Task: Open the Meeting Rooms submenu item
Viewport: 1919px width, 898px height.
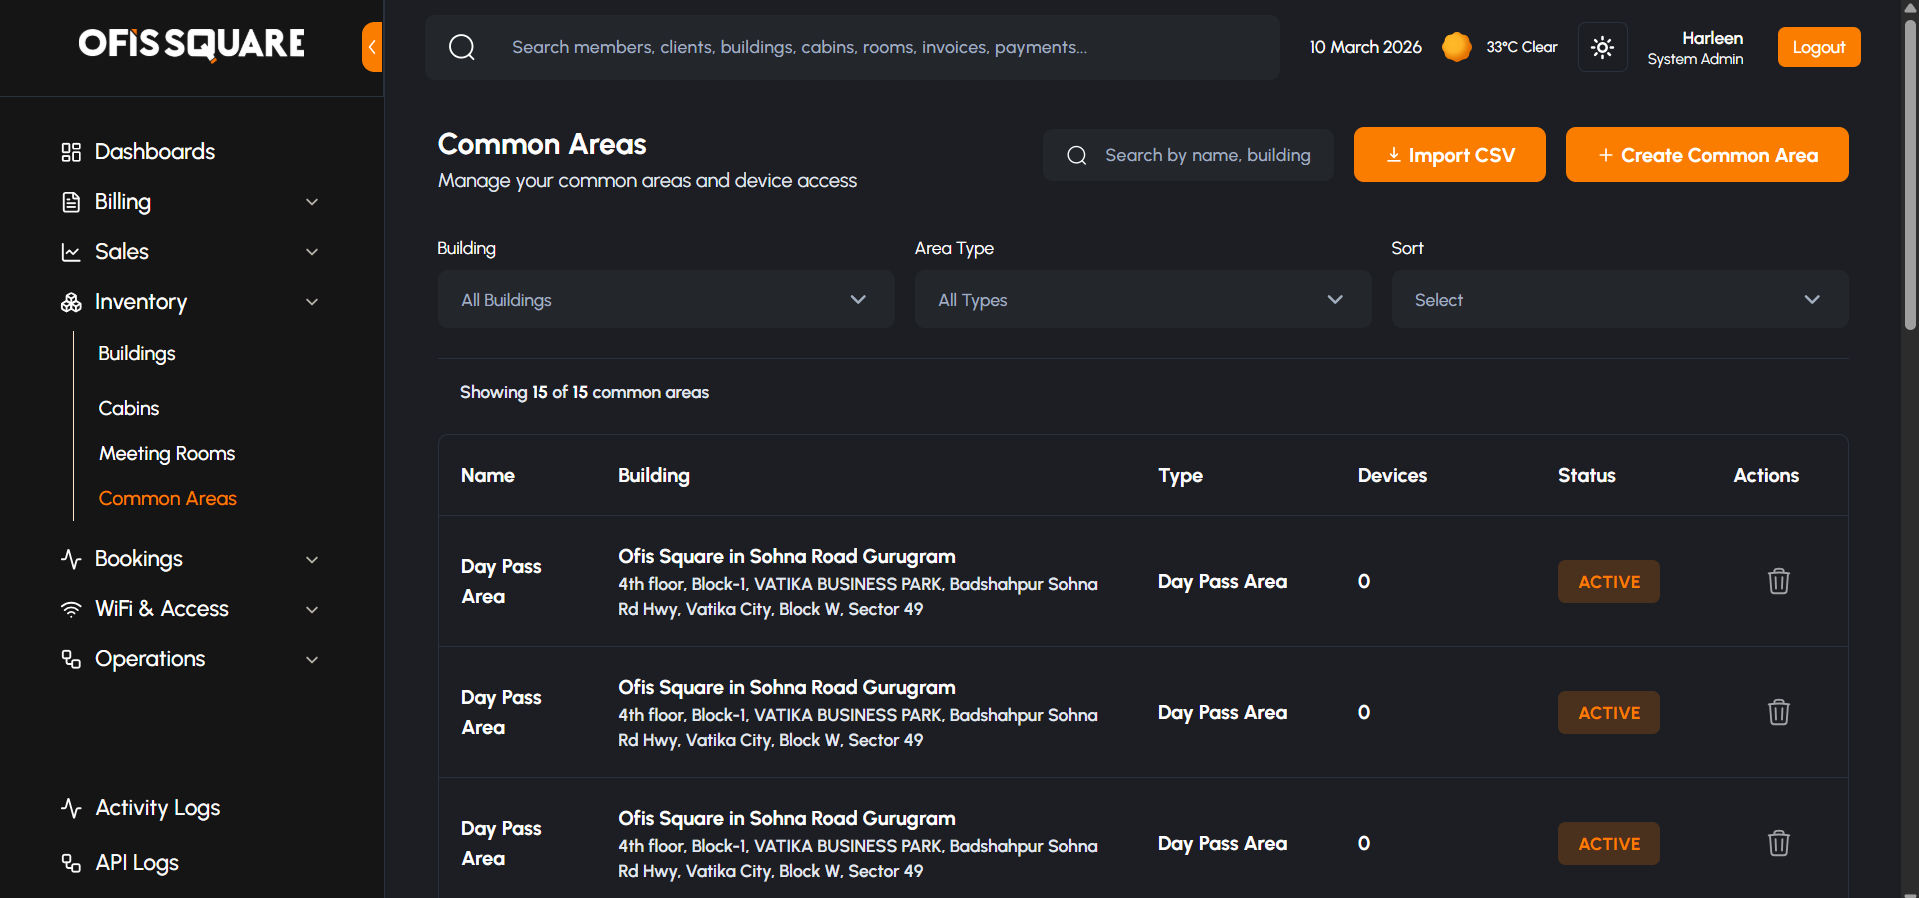Action: coord(167,453)
